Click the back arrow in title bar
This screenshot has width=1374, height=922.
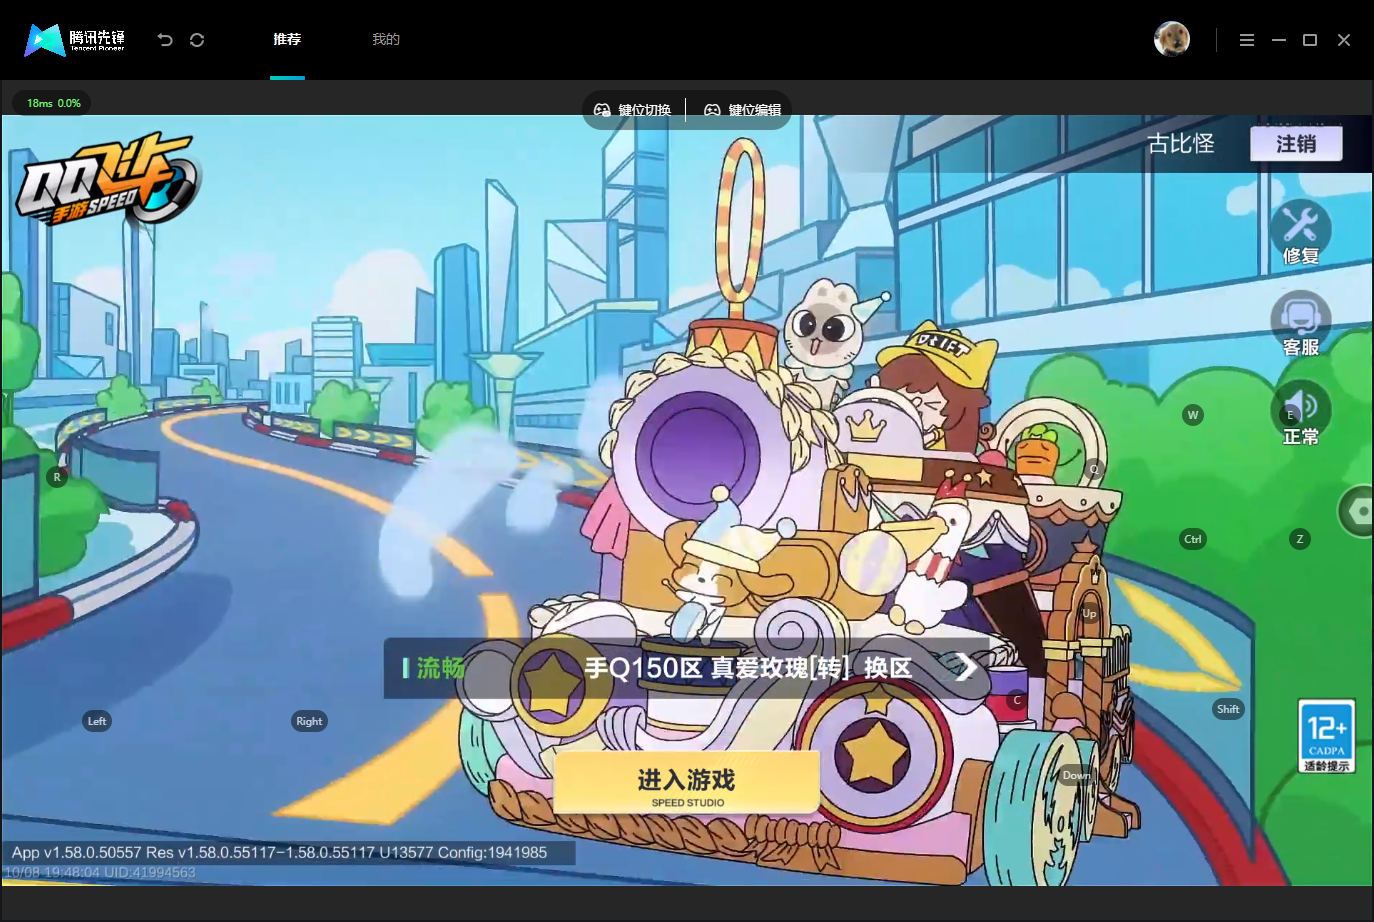click(x=165, y=40)
